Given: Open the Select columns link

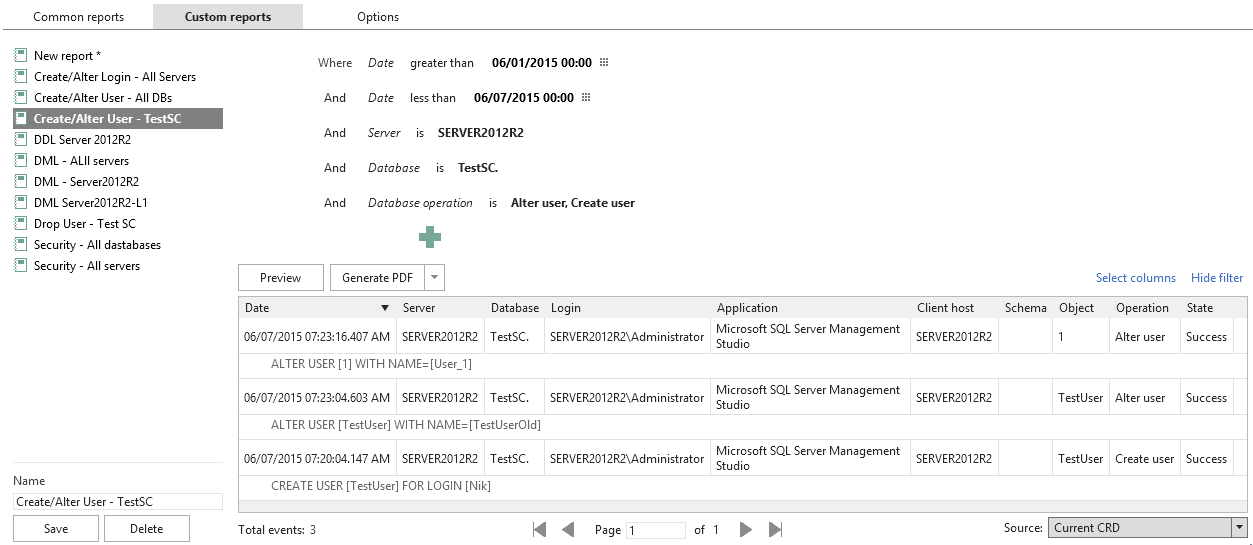Looking at the screenshot, I should click(1136, 278).
